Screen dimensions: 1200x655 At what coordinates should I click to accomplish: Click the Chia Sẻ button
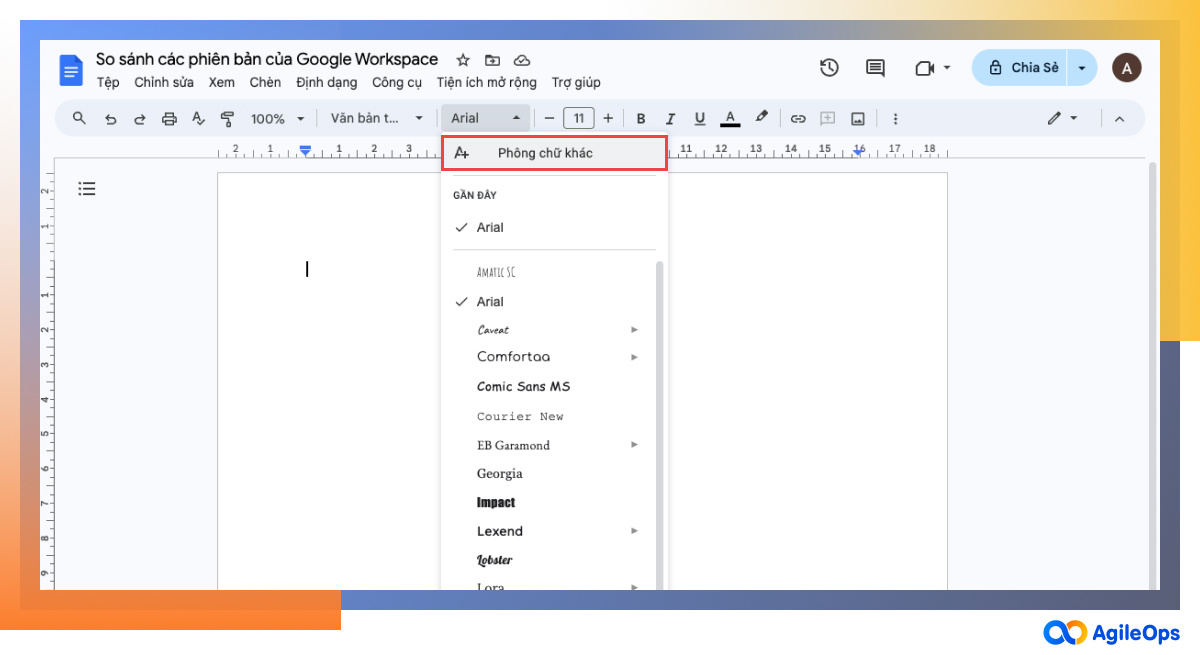click(x=1034, y=67)
